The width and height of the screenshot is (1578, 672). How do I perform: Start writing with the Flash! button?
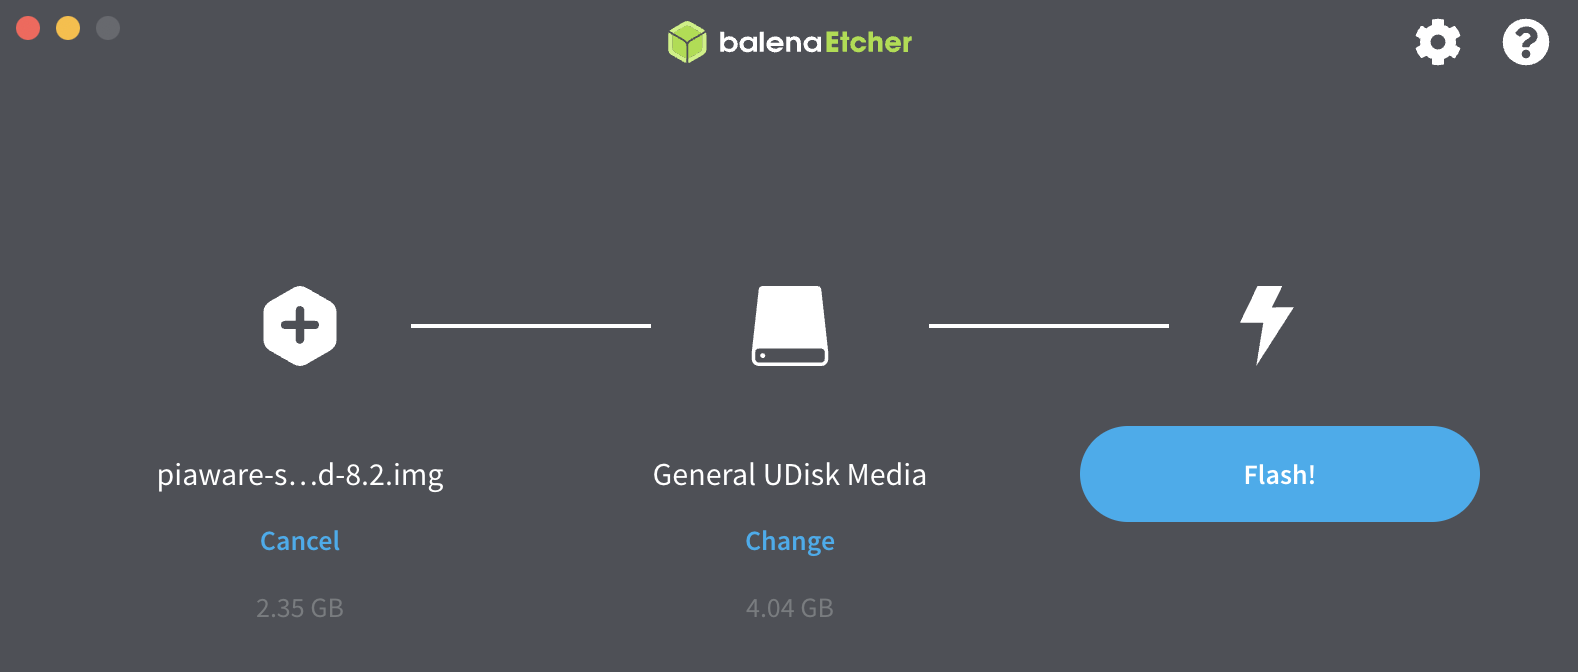point(1279,474)
